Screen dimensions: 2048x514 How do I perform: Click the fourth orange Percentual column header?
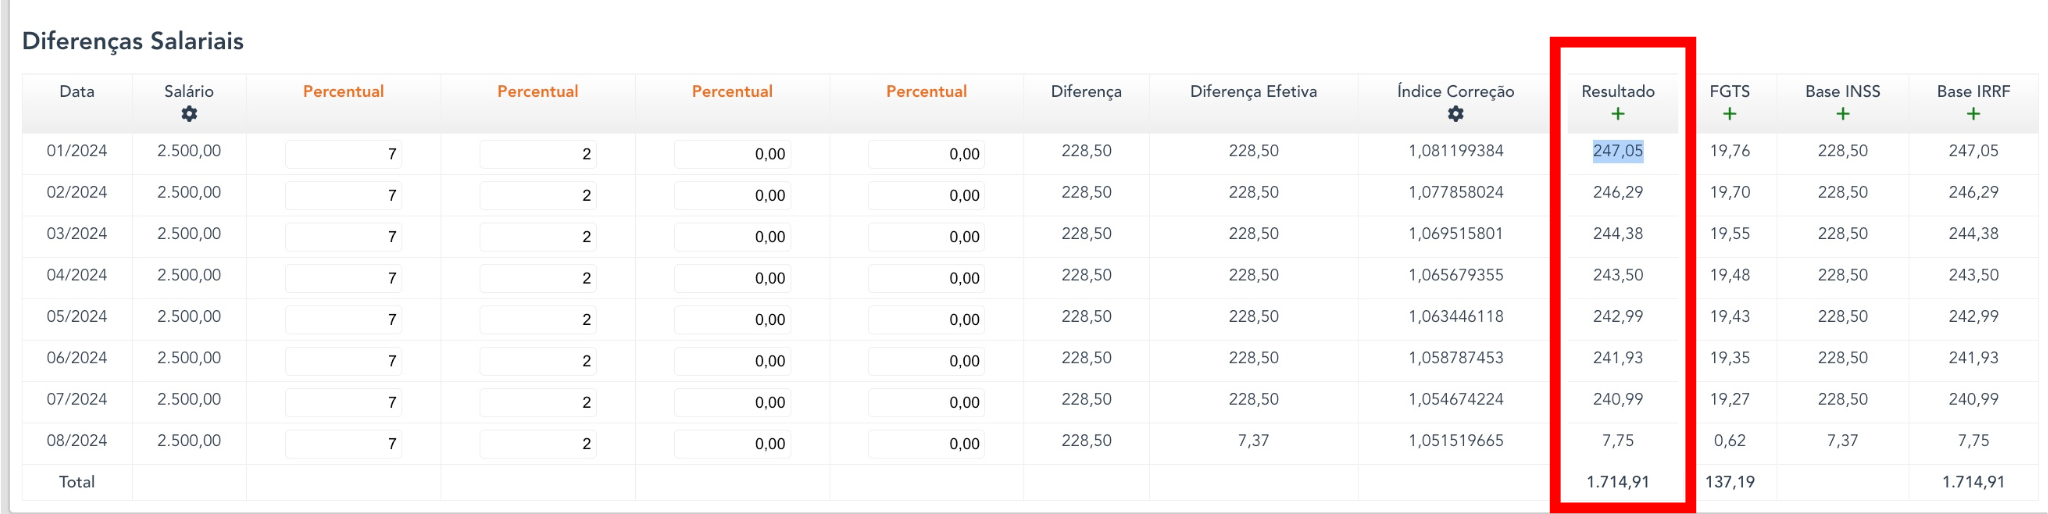pyautogui.click(x=926, y=91)
